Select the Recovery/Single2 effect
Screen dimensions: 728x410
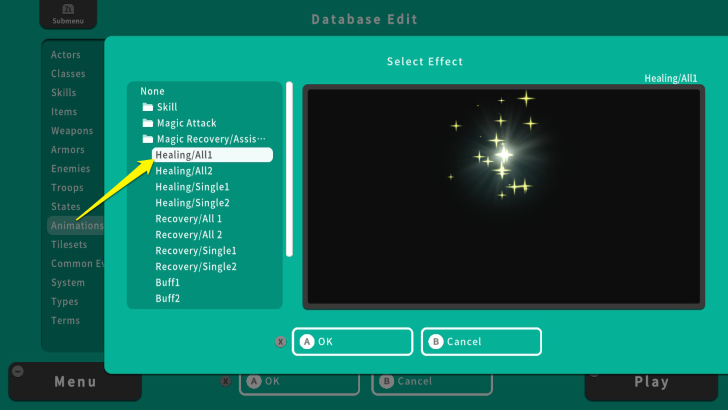pos(196,267)
